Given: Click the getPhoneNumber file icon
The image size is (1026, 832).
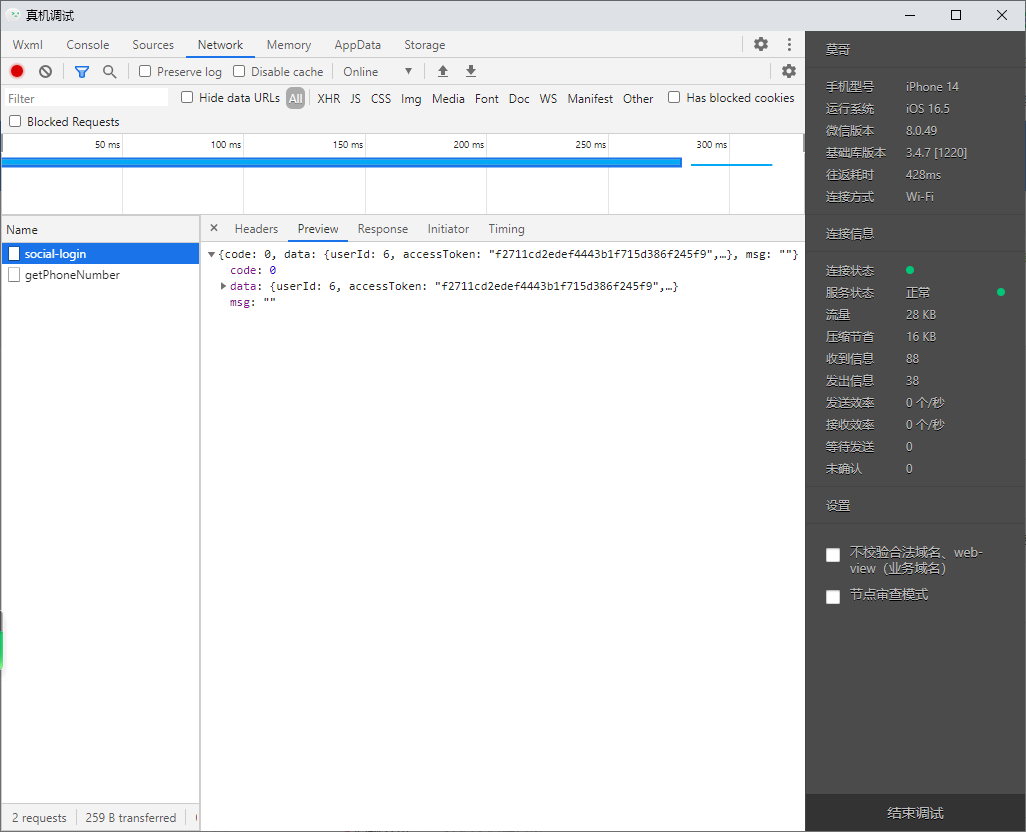Looking at the screenshot, I should (x=14, y=275).
